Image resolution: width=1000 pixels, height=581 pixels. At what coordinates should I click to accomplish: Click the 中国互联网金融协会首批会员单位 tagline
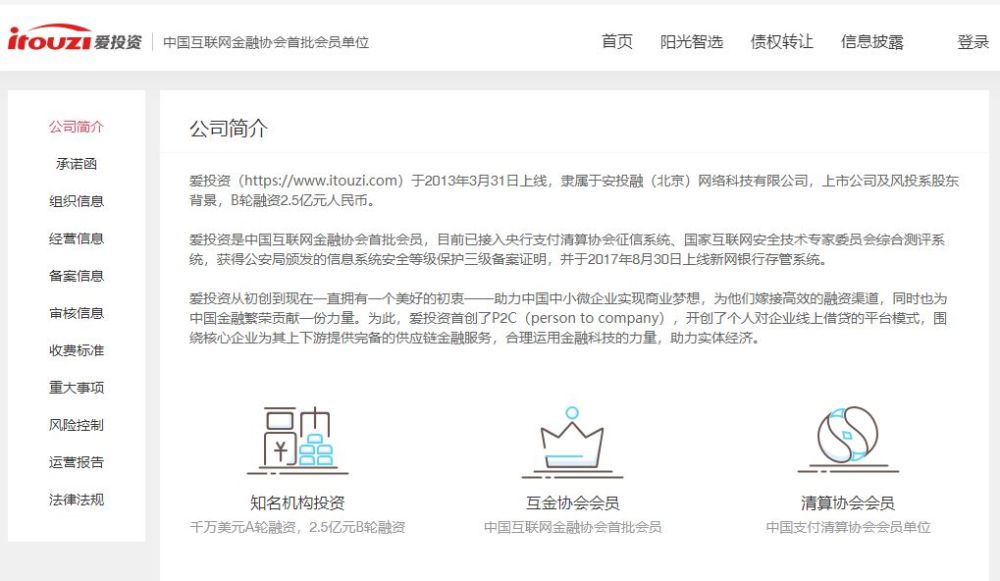click(266, 43)
